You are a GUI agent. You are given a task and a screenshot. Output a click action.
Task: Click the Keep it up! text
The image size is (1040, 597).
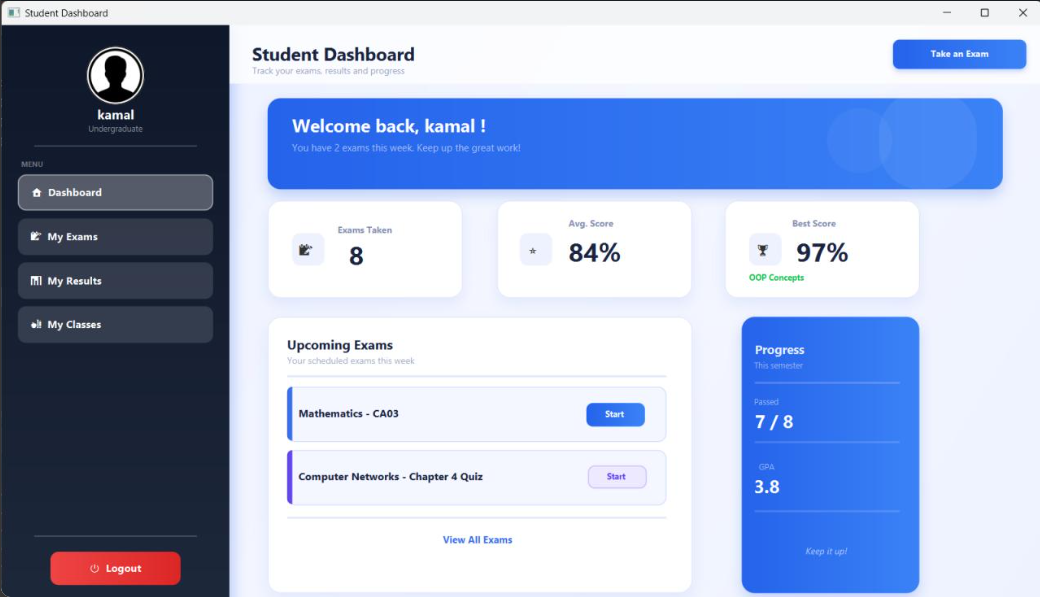[x=826, y=551]
